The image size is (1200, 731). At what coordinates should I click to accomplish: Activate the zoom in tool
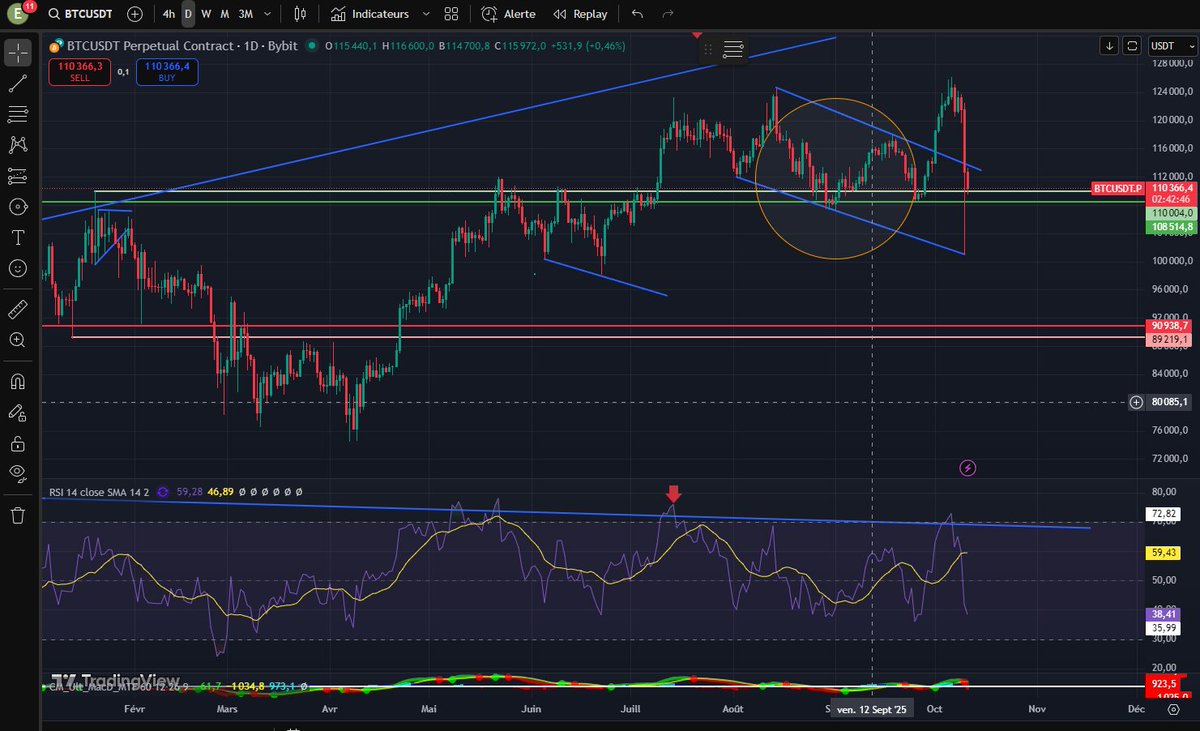pos(18,340)
